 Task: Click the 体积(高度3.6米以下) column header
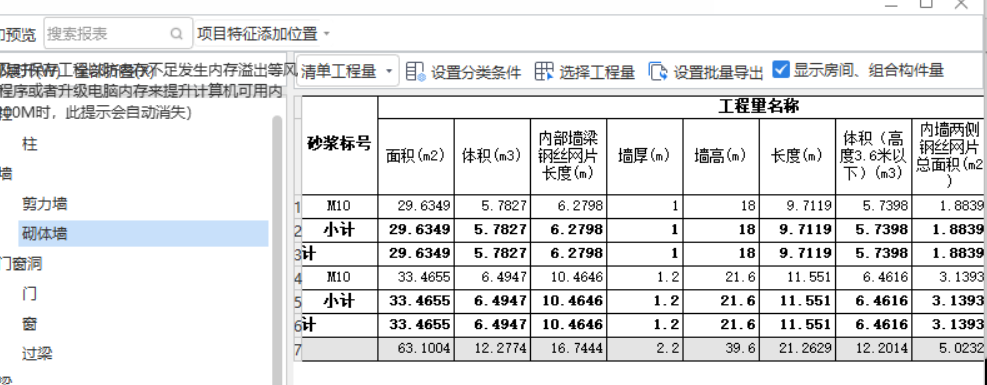[874, 157]
